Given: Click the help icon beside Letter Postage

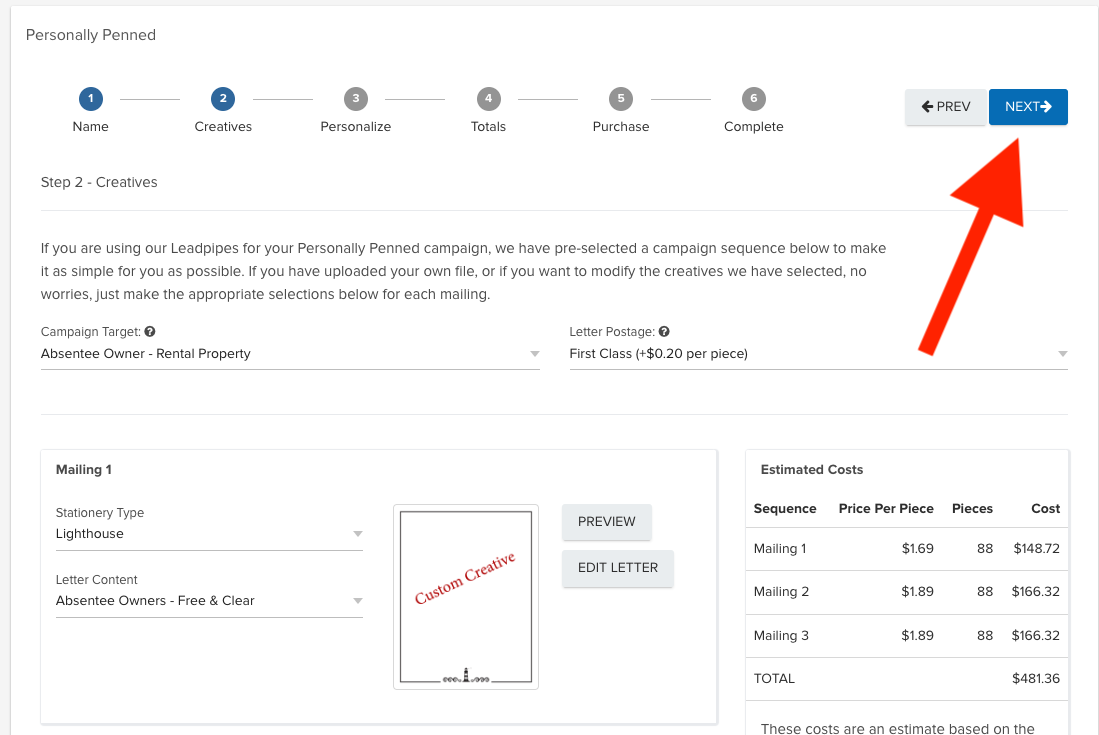Looking at the screenshot, I should click(664, 331).
